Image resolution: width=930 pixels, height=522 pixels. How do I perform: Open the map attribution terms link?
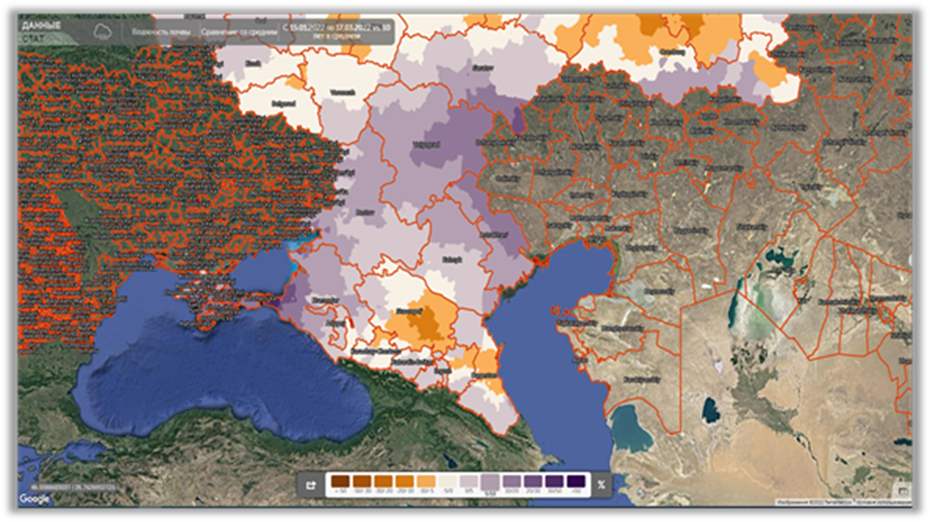pyautogui.click(x=880, y=501)
